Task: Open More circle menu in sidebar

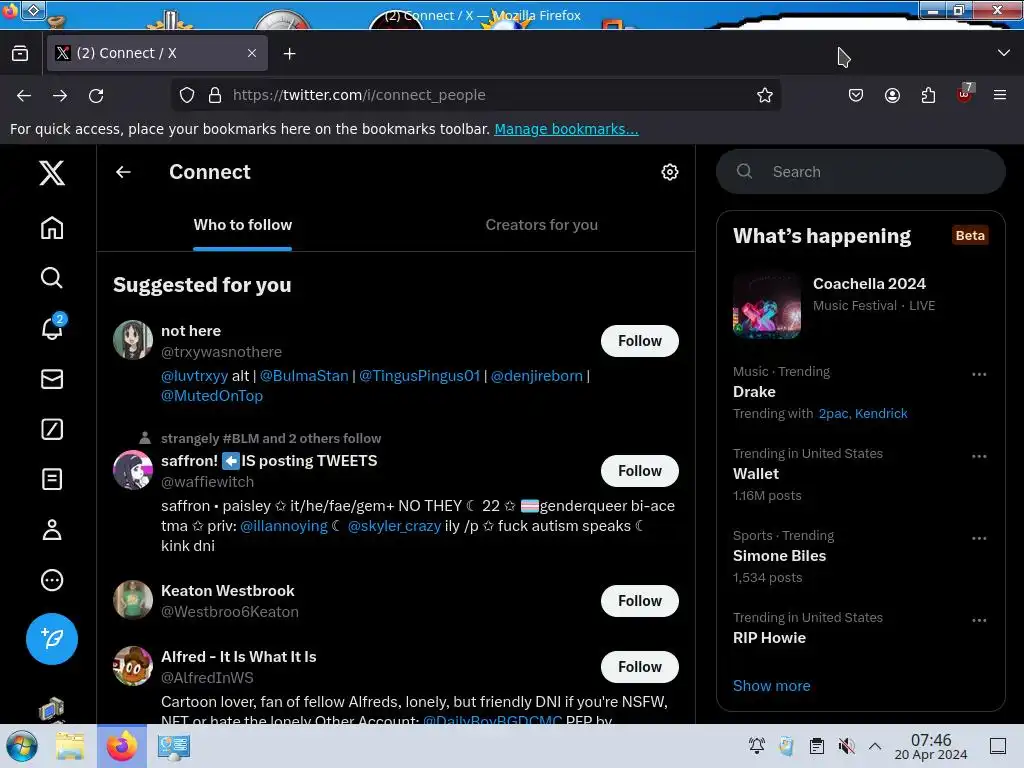Action: (52, 580)
